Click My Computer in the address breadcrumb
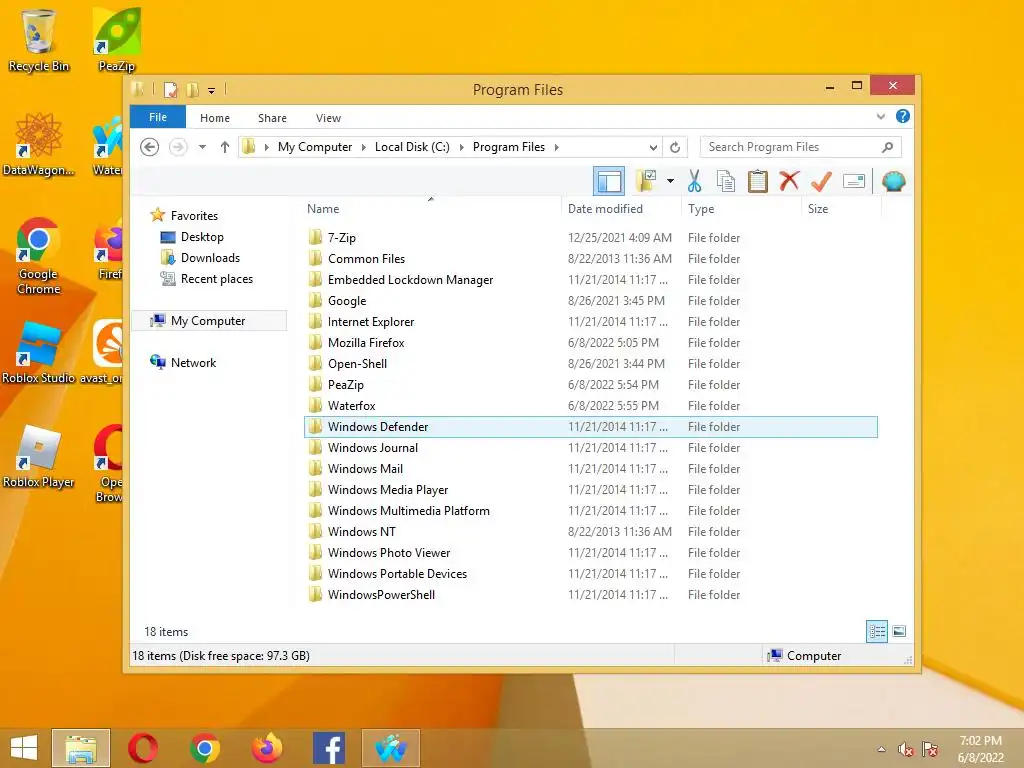Image resolution: width=1024 pixels, height=768 pixels. (315, 147)
